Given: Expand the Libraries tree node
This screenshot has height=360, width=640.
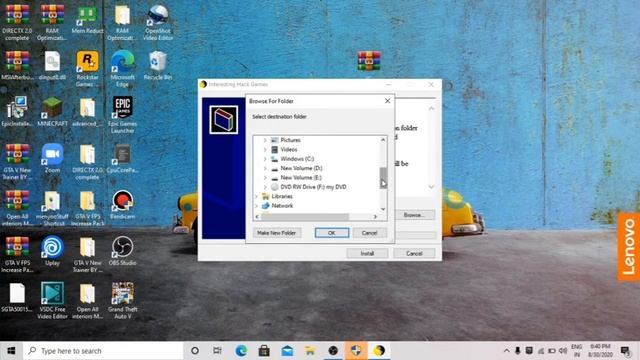Looking at the screenshot, I should [256, 196].
